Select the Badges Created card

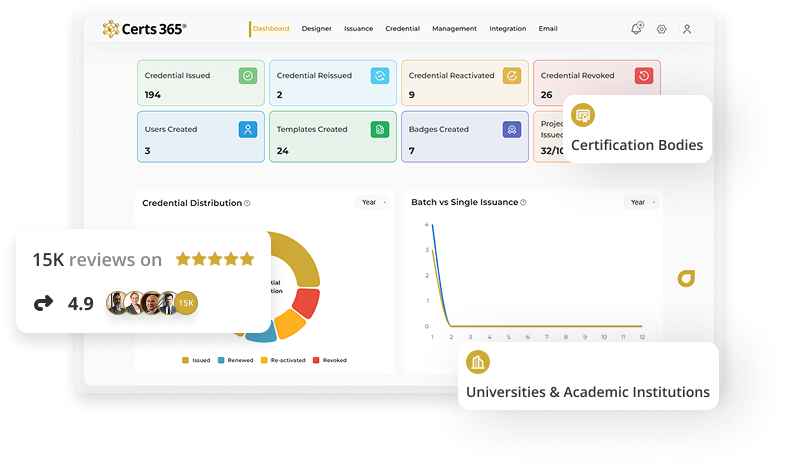pos(465,137)
